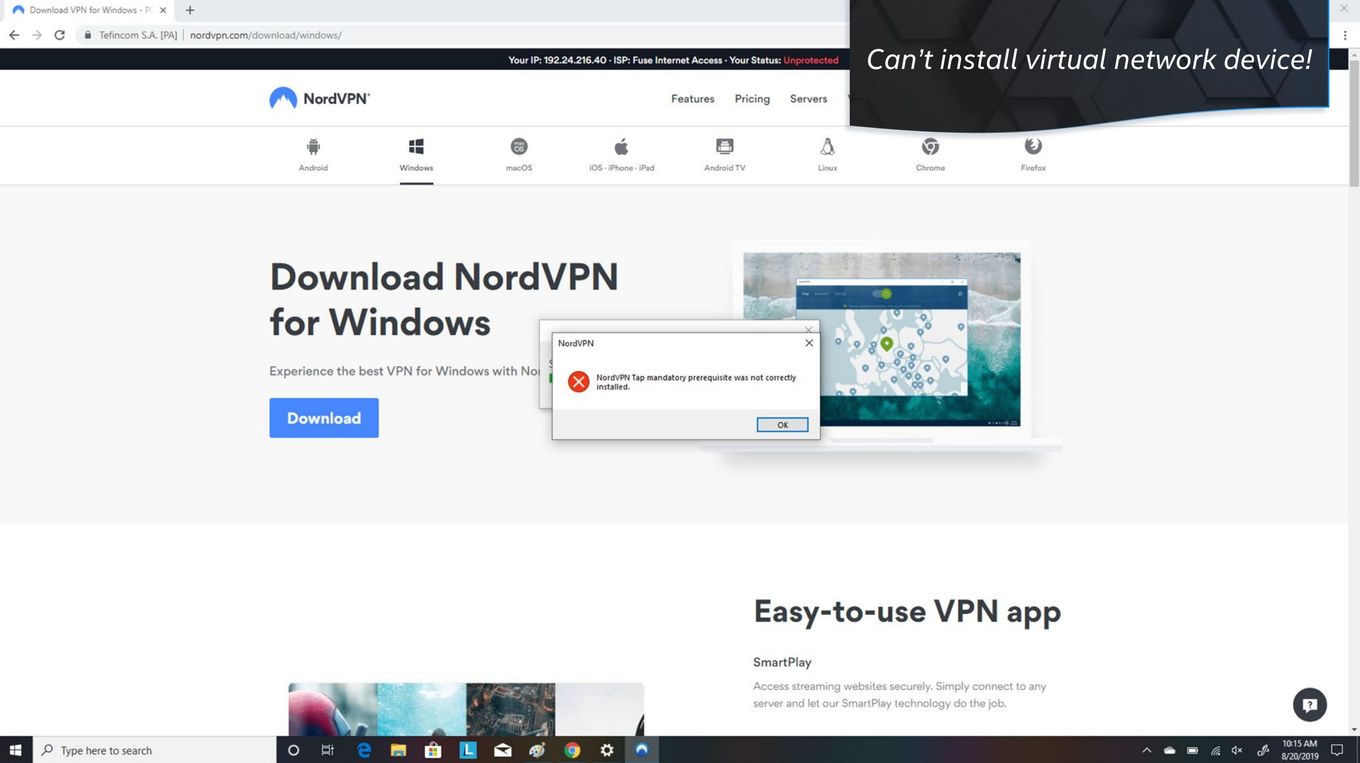The height and width of the screenshot is (763, 1360).
Task: Open the Pricing menu item
Action: pos(752,99)
